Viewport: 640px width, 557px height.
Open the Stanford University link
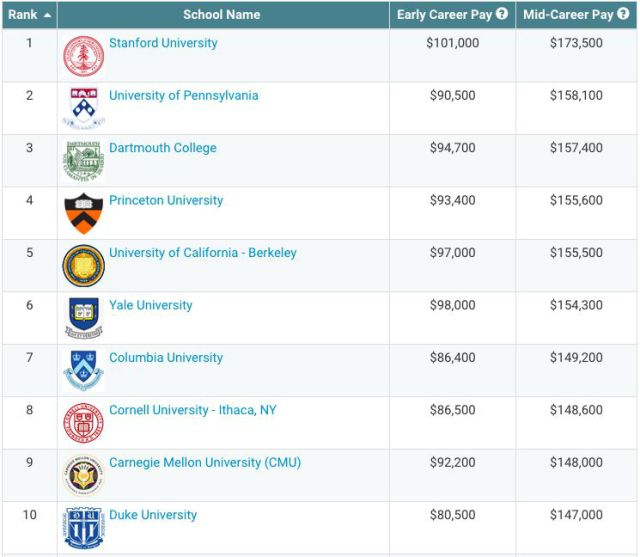coord(163,43)
